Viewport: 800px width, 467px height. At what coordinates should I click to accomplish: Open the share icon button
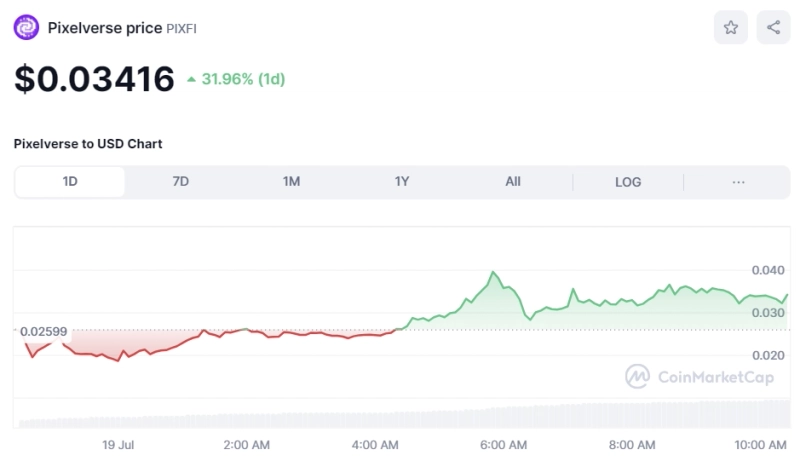773,28
